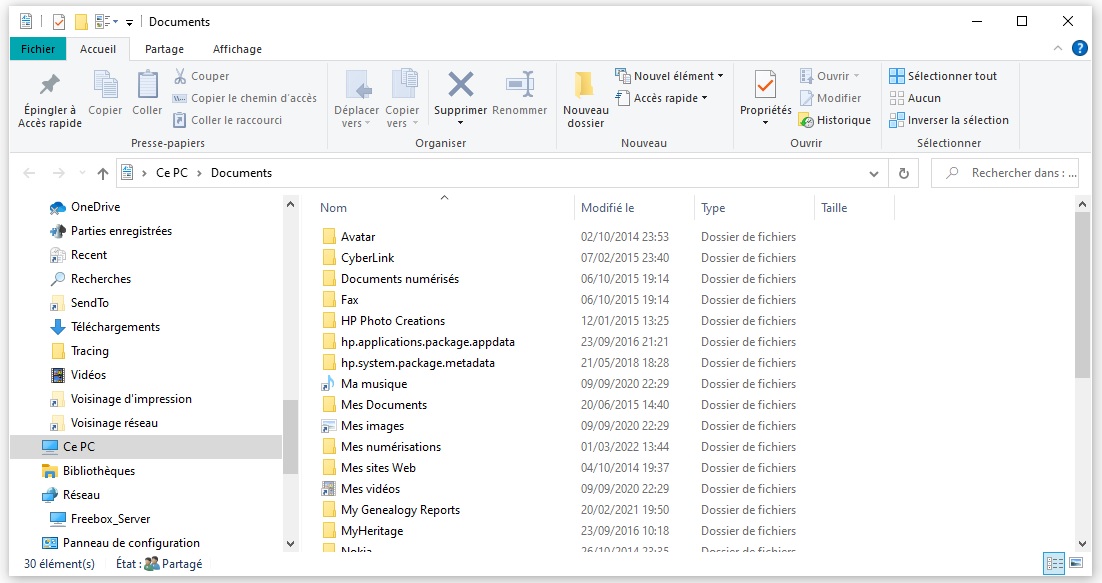This screenshot has height=583, width=1102.
Task: Switch to details view icon in status bar
Action: pos(1054,563)
